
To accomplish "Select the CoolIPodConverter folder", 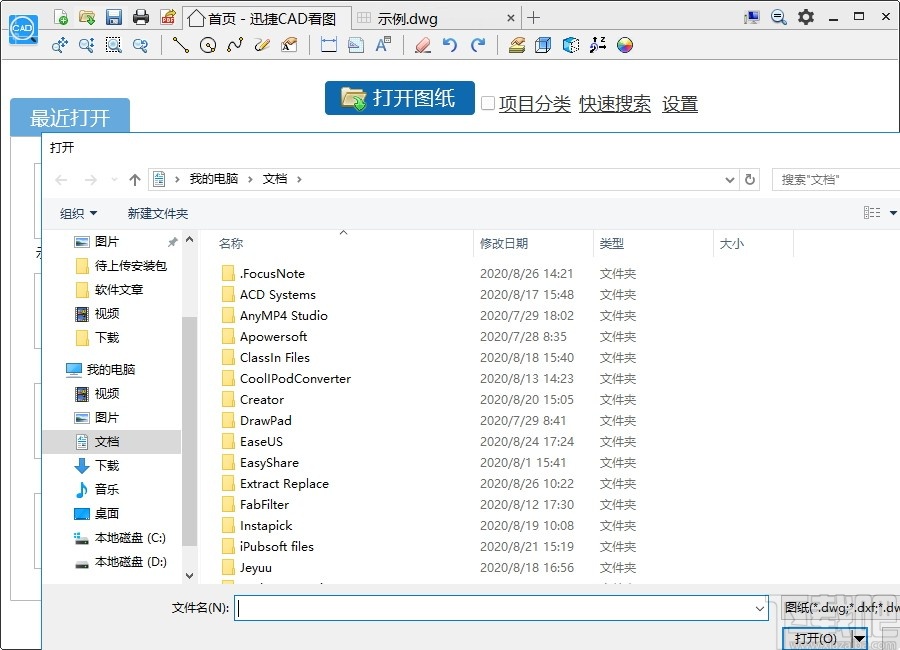I will (x=295, y=378).
